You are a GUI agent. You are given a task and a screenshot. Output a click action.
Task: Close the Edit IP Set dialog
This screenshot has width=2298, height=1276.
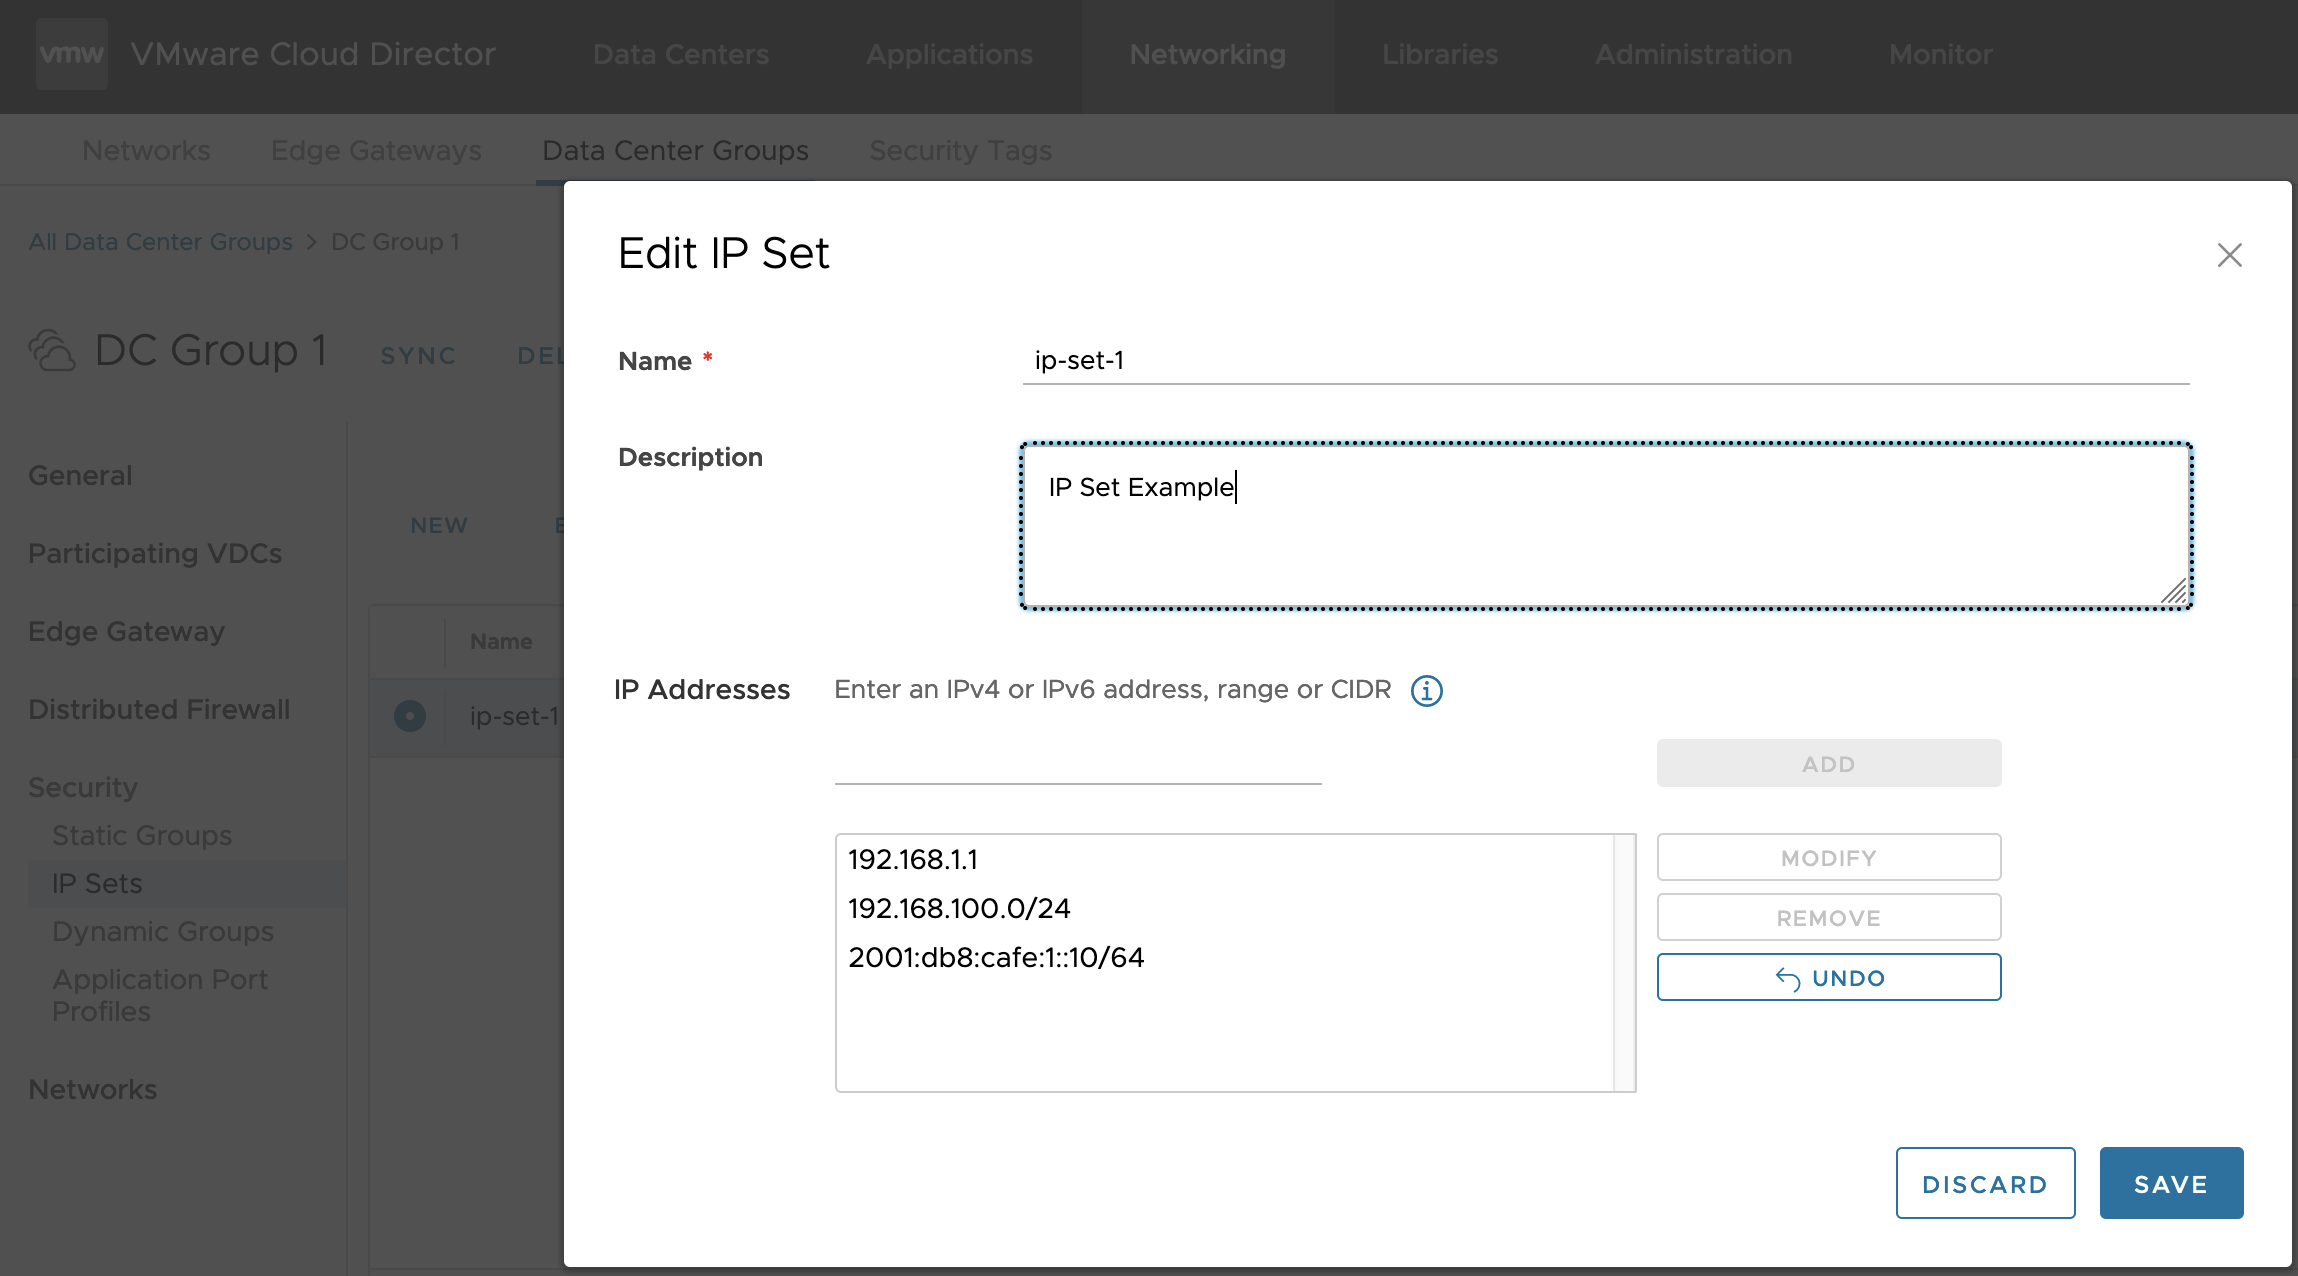[2229, 255]
